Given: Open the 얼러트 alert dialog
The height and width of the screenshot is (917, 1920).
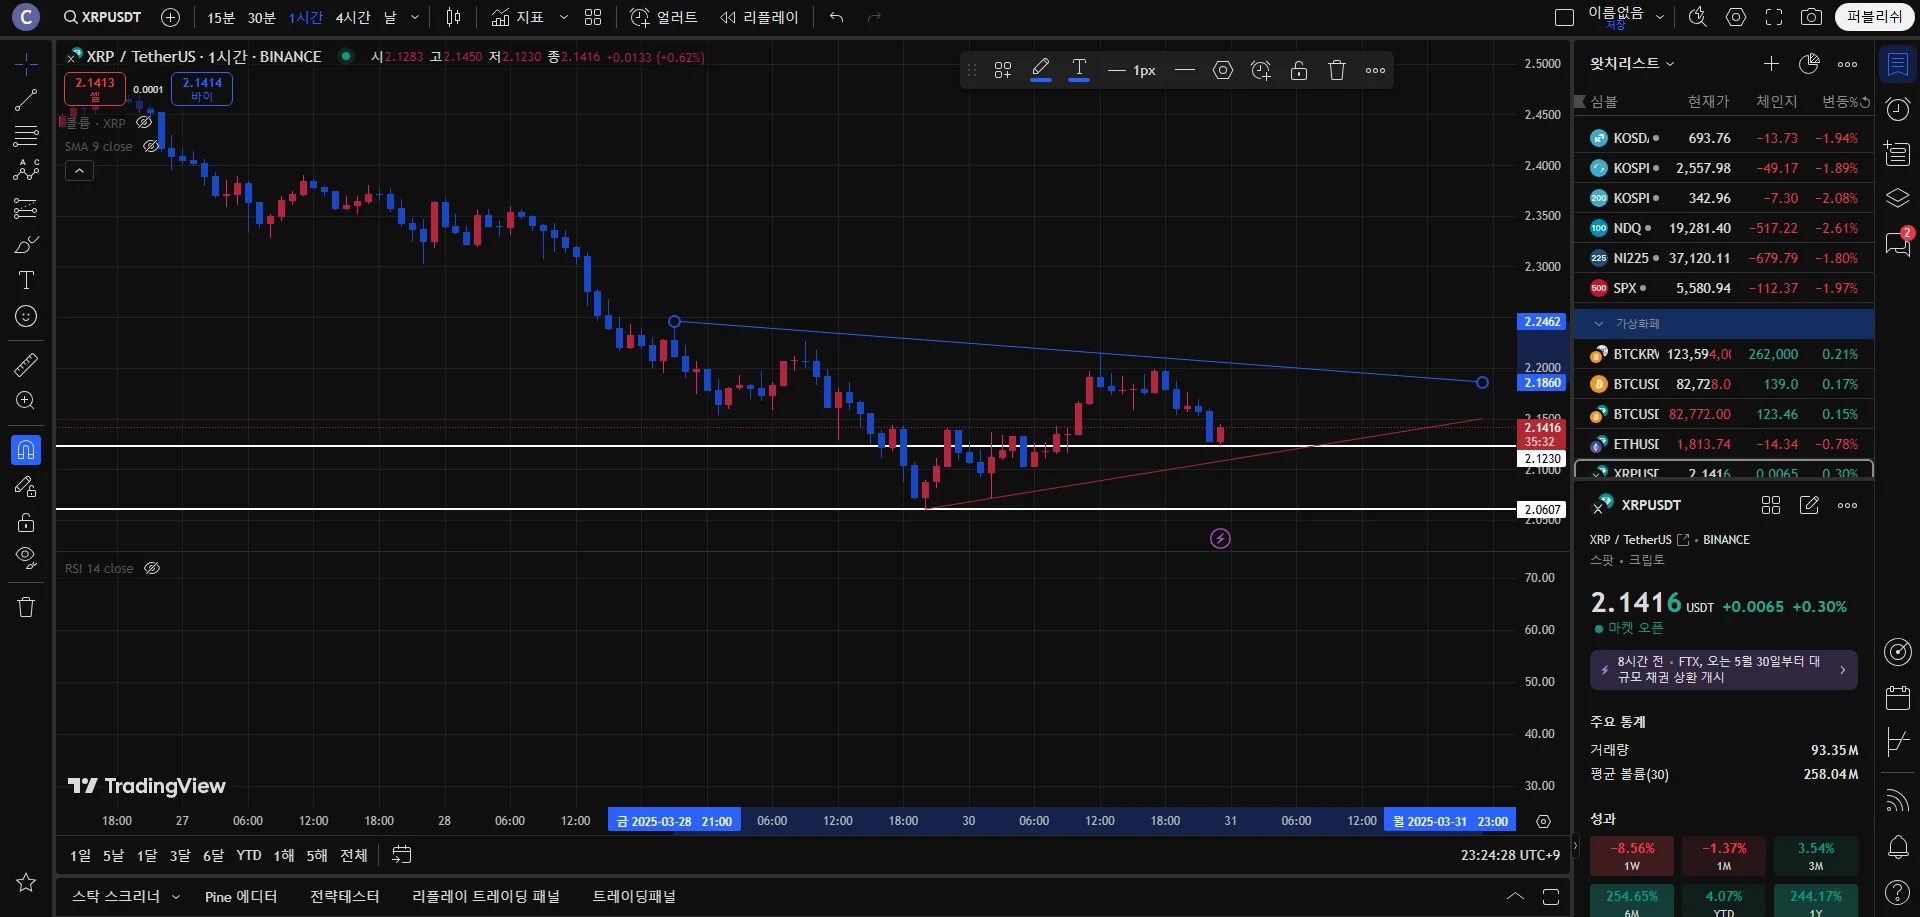Looking at the screenshot, I should 664,17.
